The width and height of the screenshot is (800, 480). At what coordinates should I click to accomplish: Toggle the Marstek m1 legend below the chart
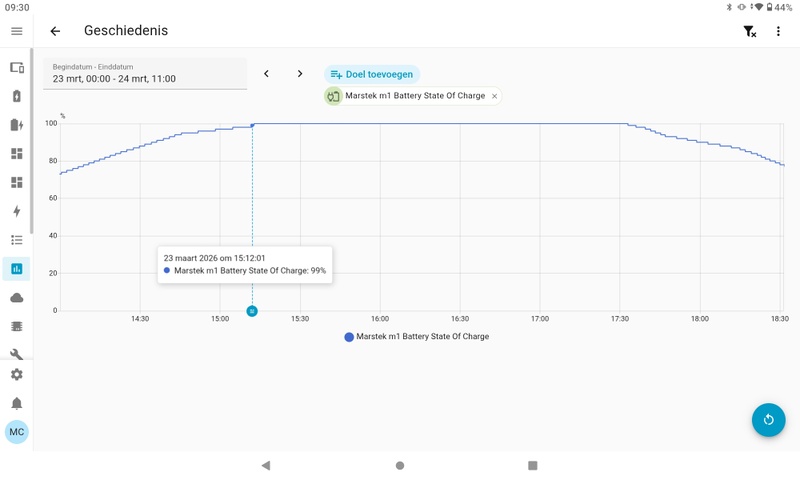click(x=417, y=337)
